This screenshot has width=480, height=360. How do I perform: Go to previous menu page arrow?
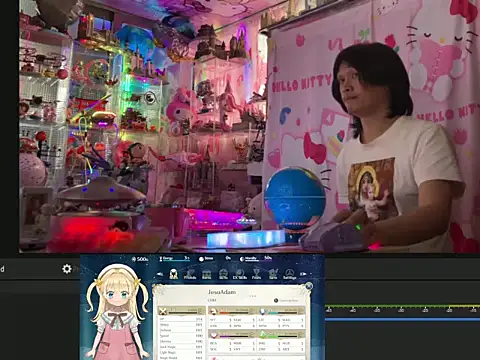(x=160, y=274)
